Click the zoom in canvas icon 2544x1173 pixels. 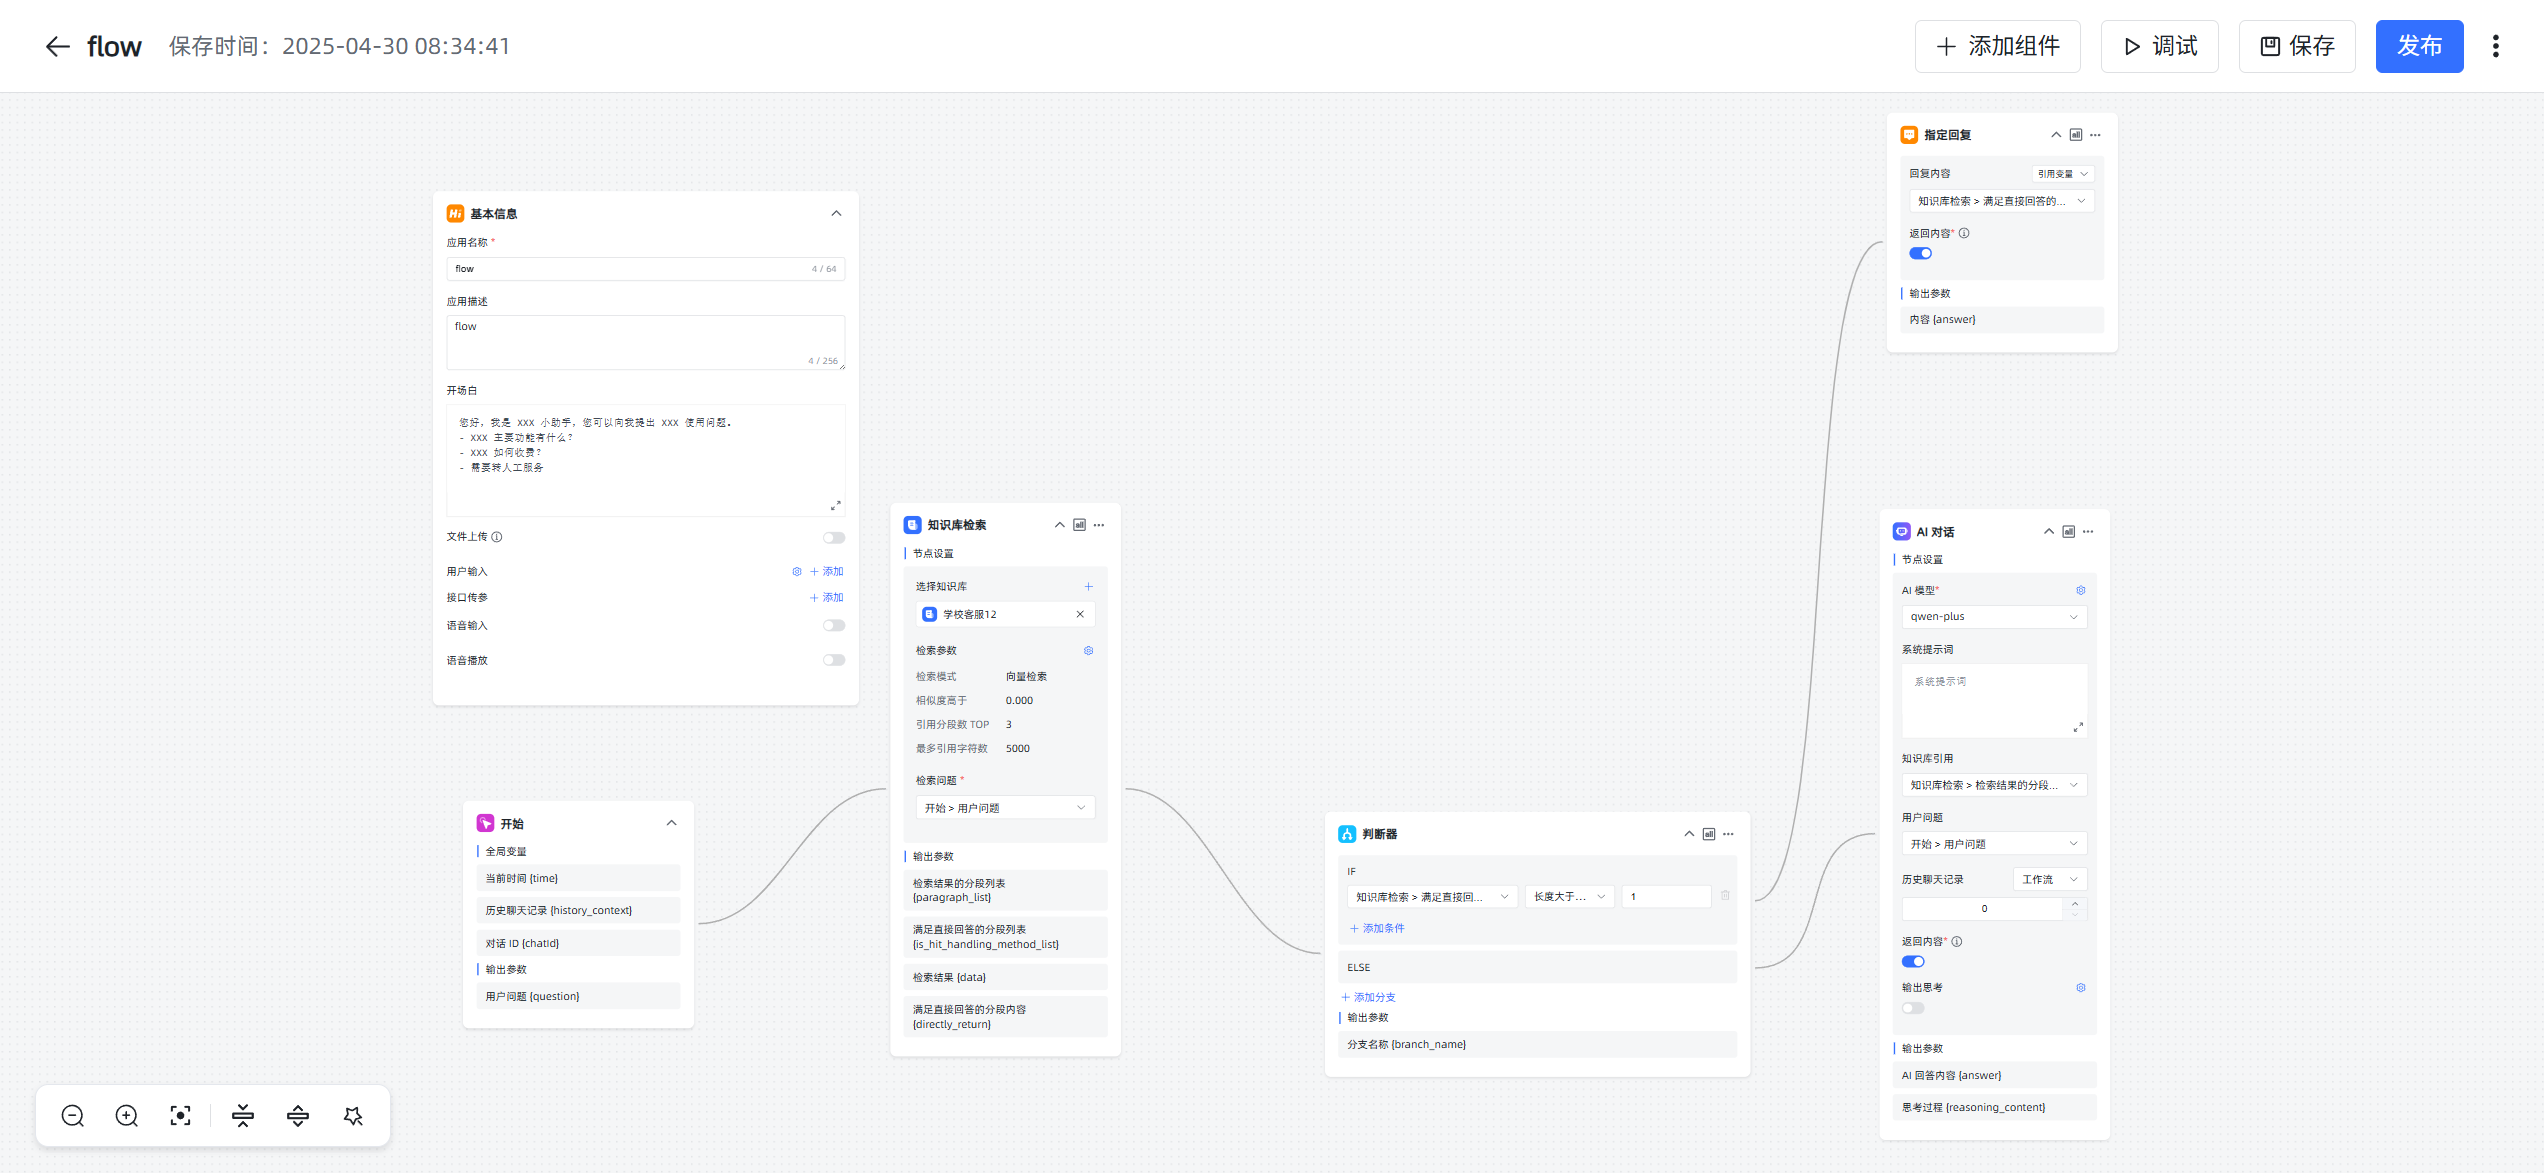coord(127,1116)
